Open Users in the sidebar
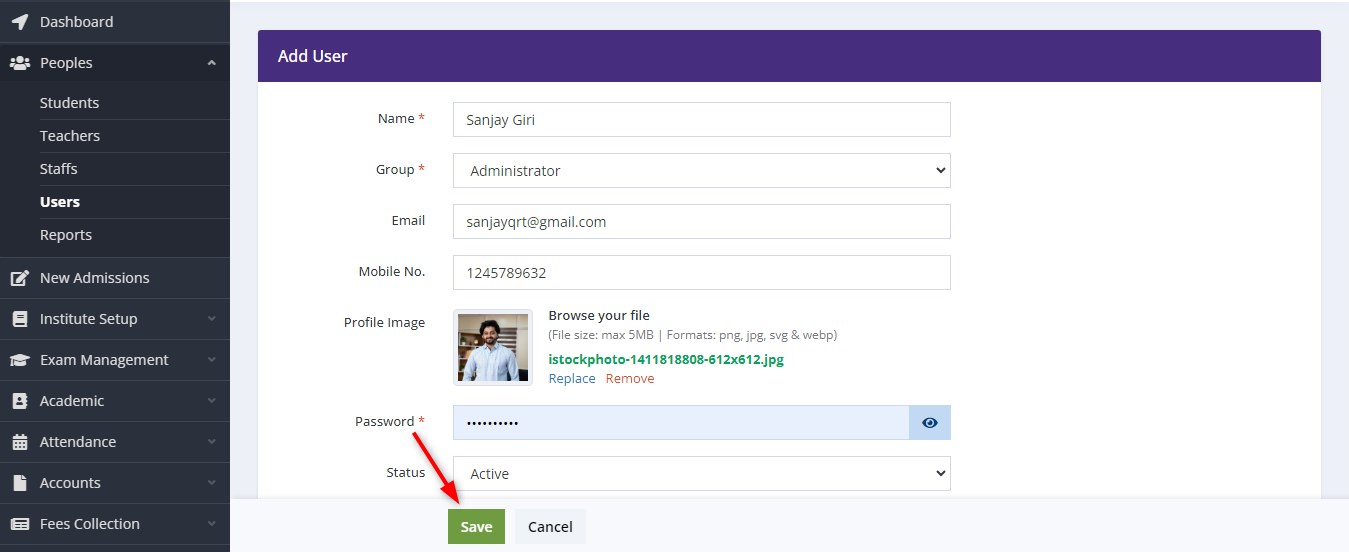1349x552 pixels. [x=60, y=201]
